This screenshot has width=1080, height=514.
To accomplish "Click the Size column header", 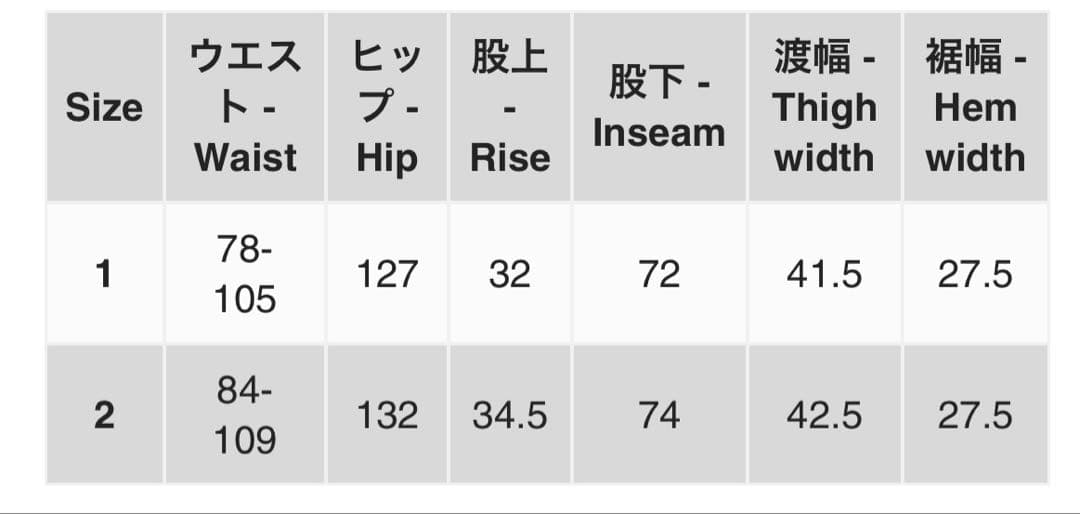I will [x=104, y=108].
